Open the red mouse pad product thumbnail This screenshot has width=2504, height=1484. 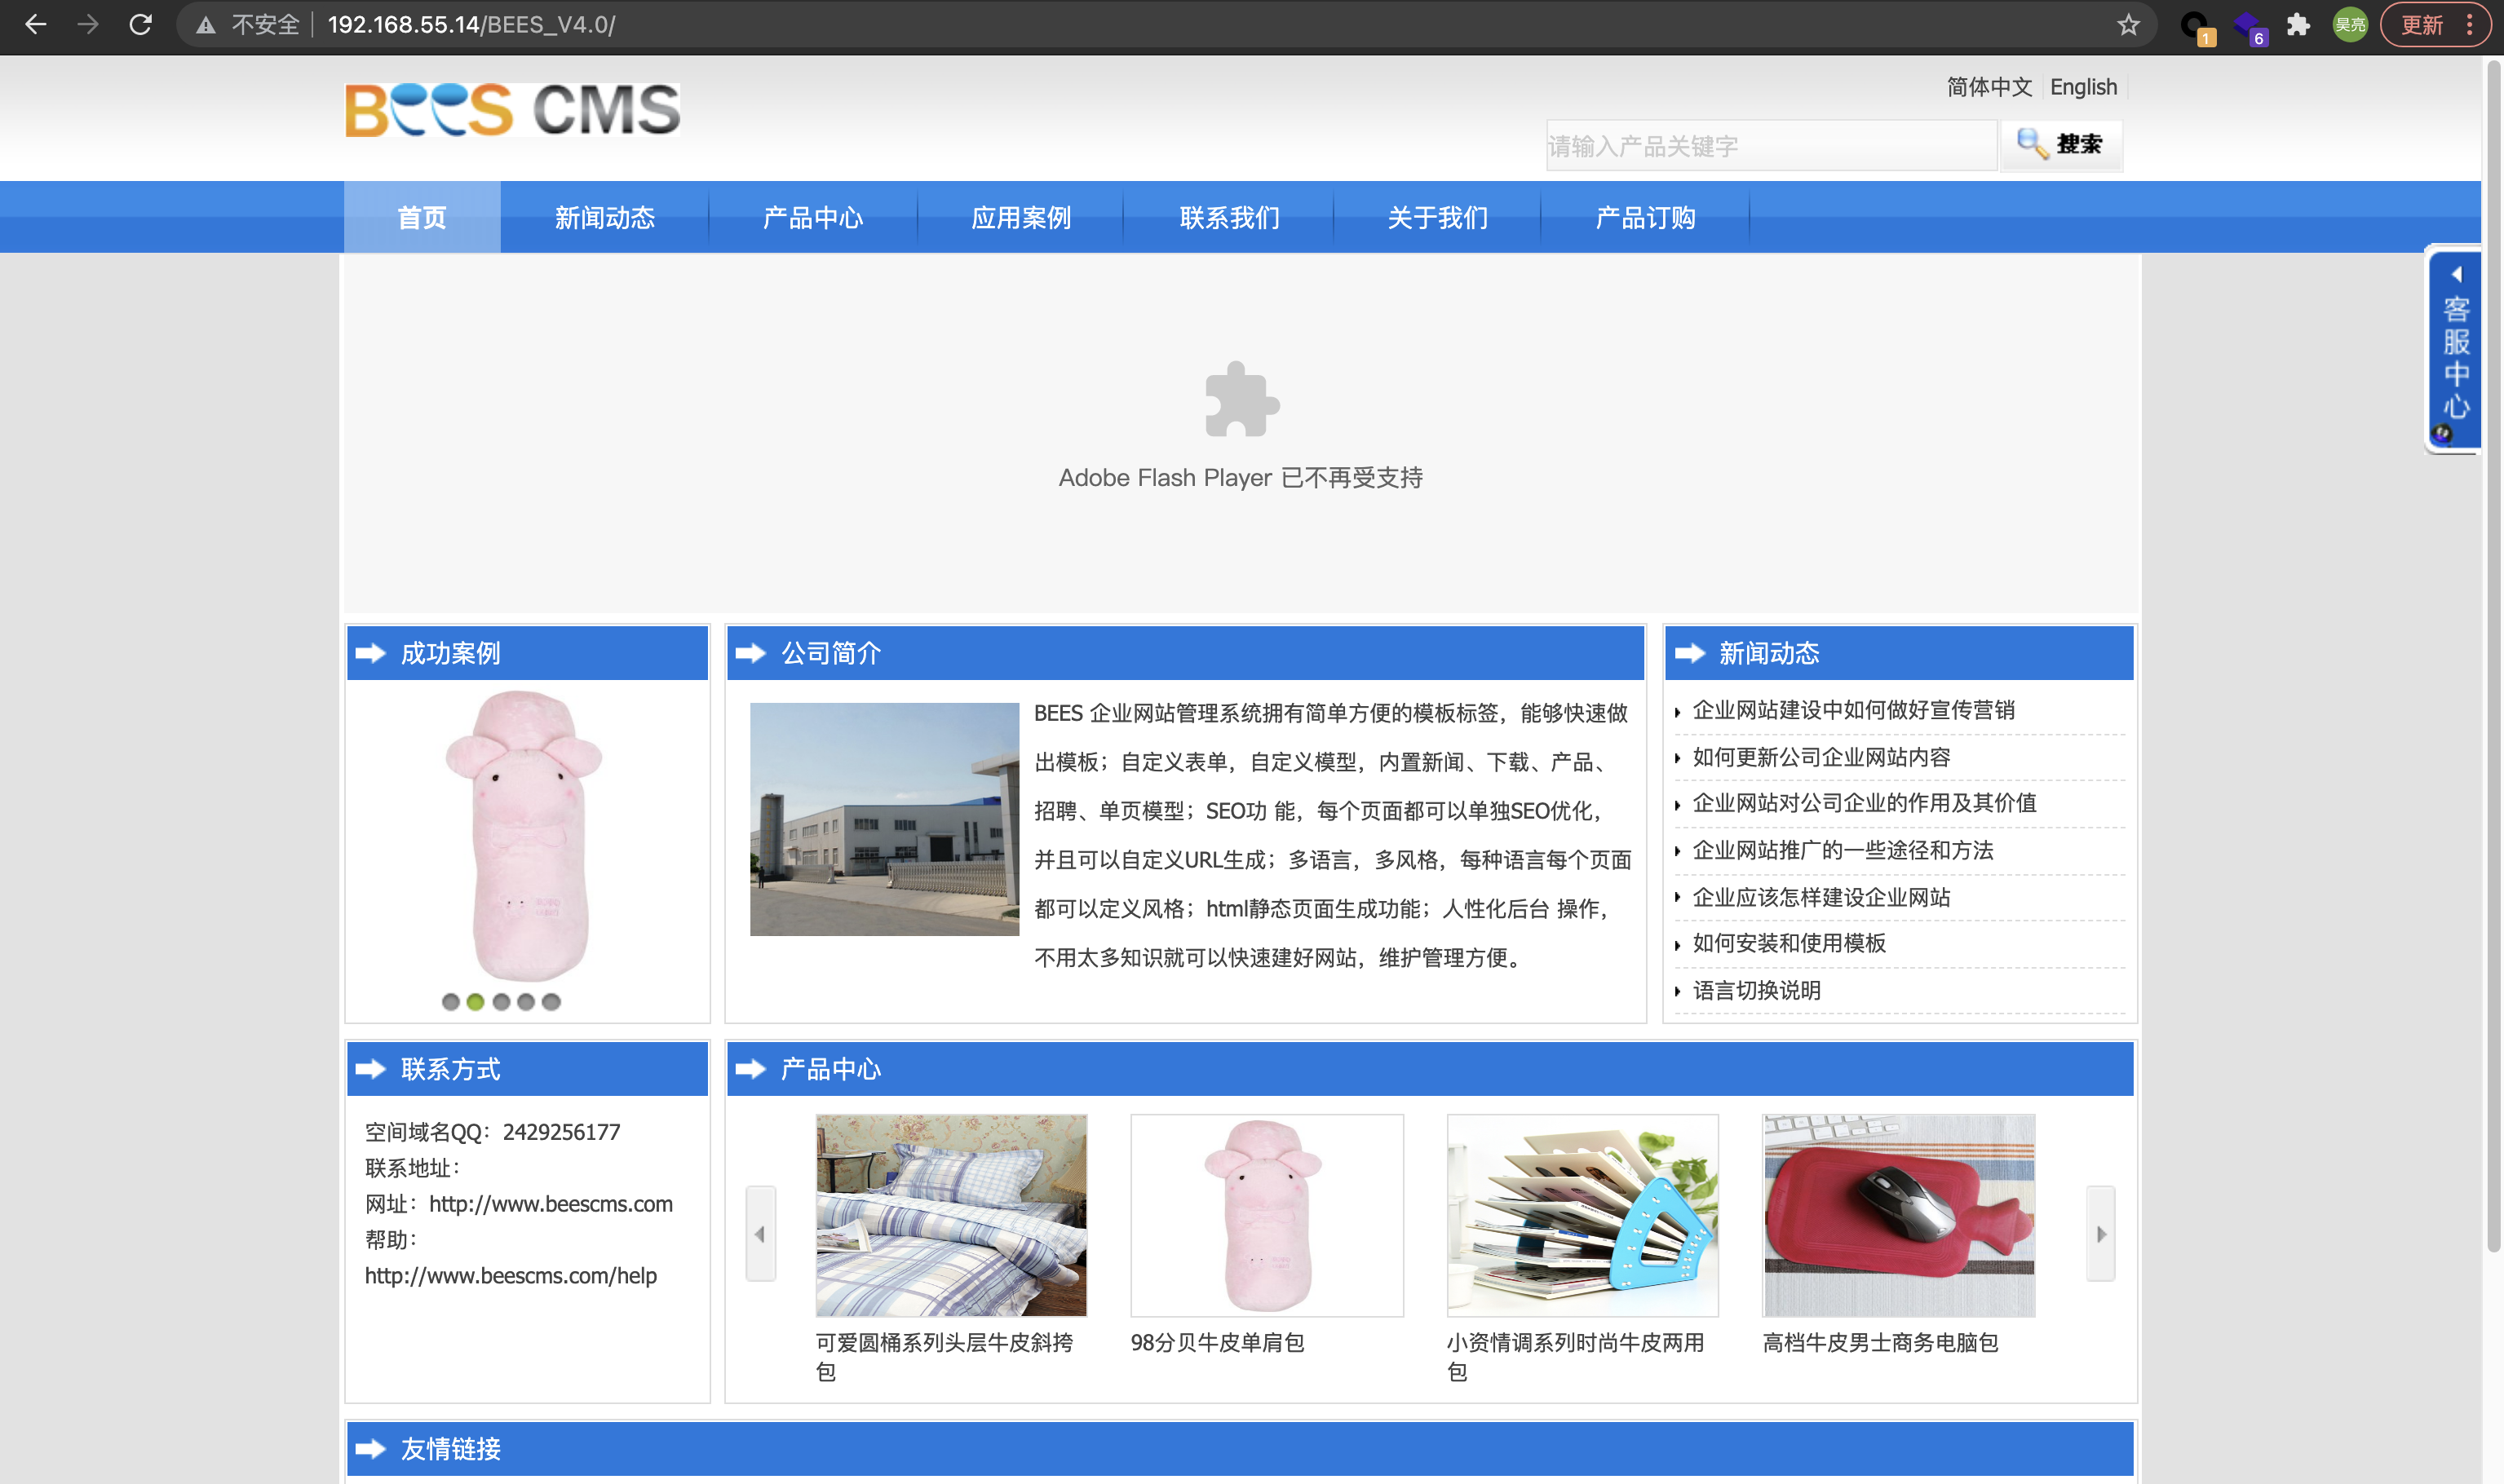tap(1898, 1215)
